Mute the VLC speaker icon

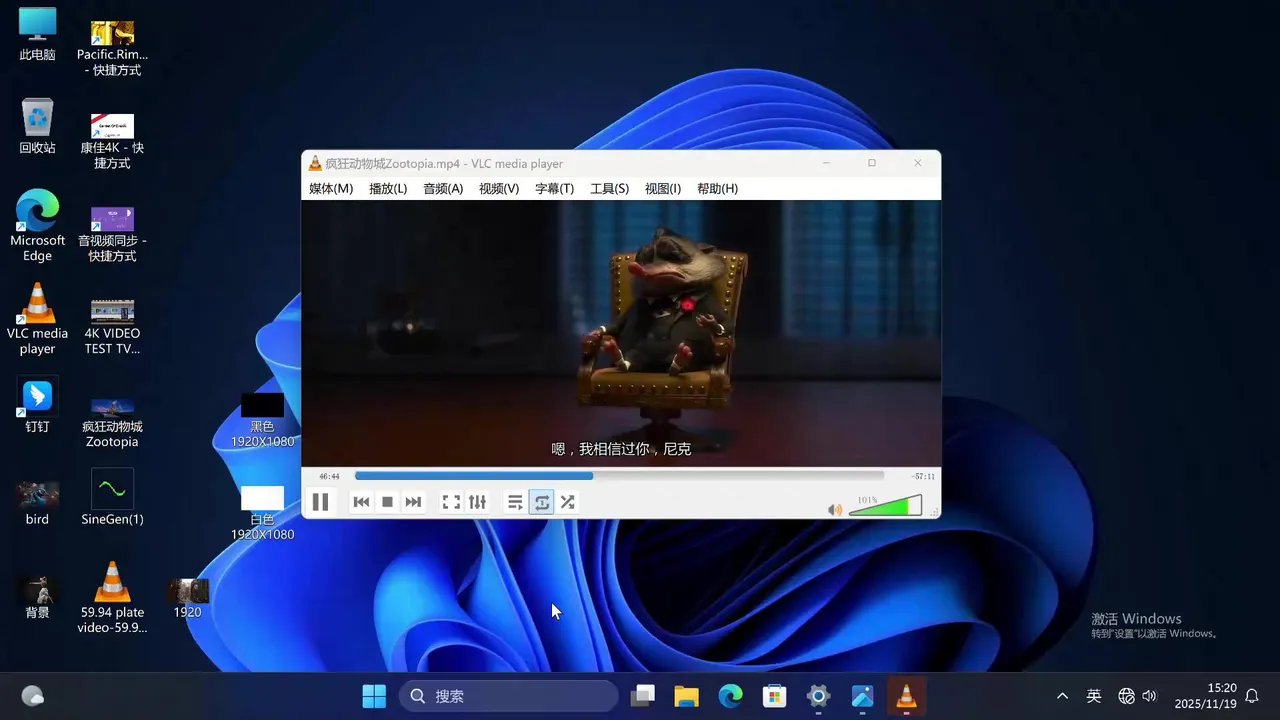(x=835, y=510)
